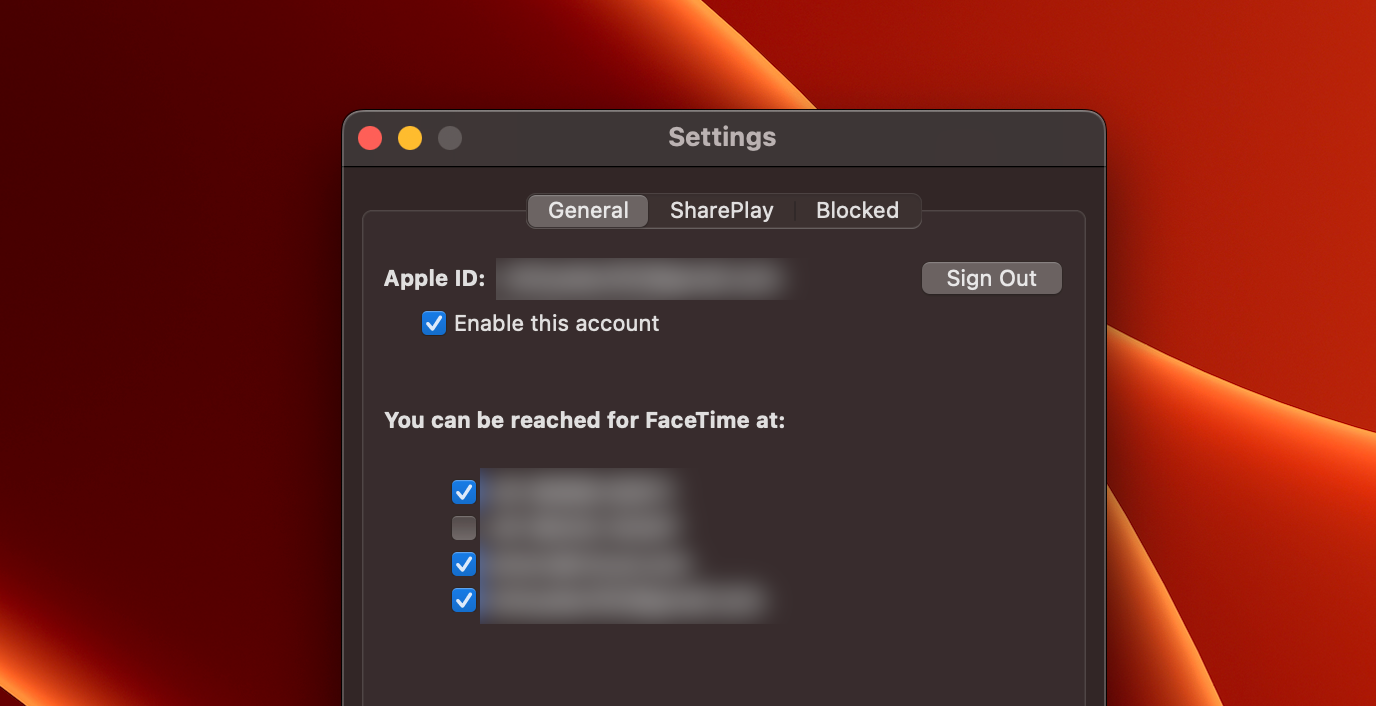The image size is (1376, 706).
Task: Select the General tab
Action: click(587, 210)
